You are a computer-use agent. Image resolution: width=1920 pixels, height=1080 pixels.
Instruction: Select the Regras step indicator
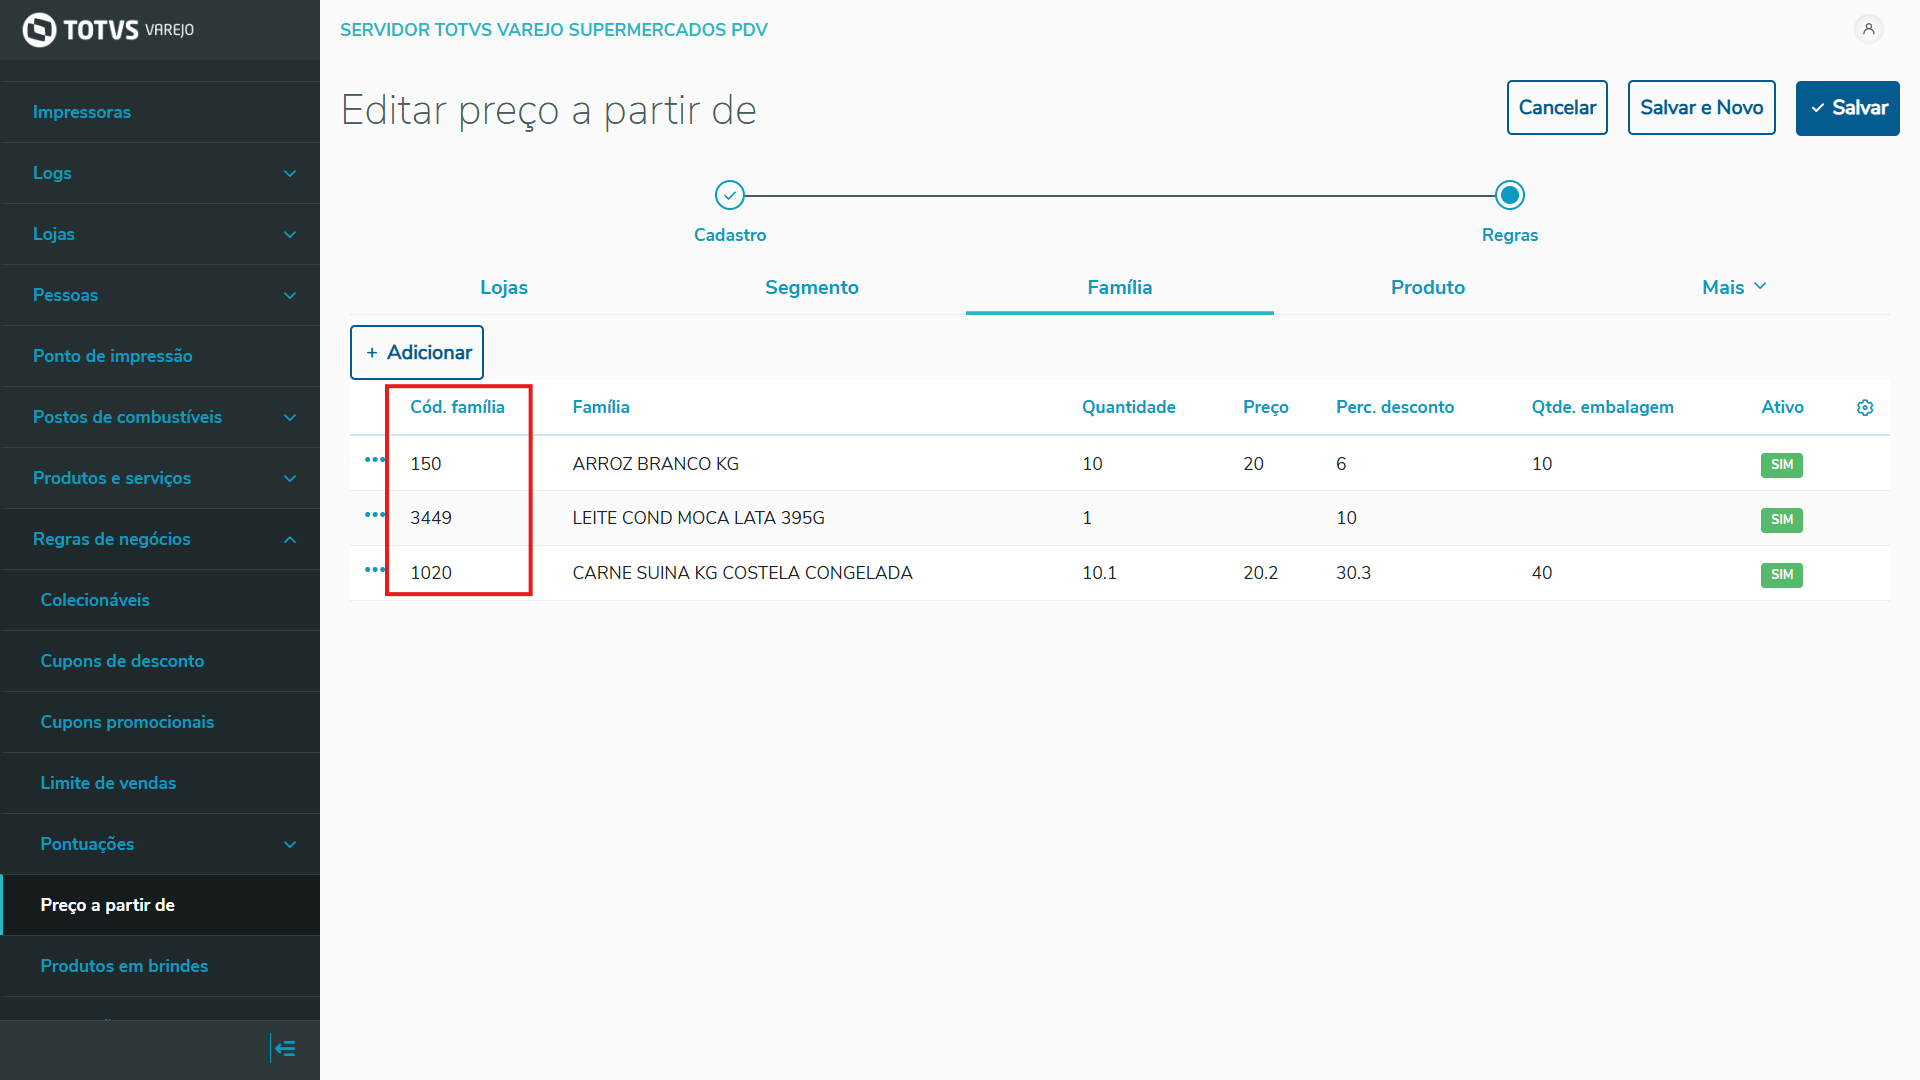1509,195
